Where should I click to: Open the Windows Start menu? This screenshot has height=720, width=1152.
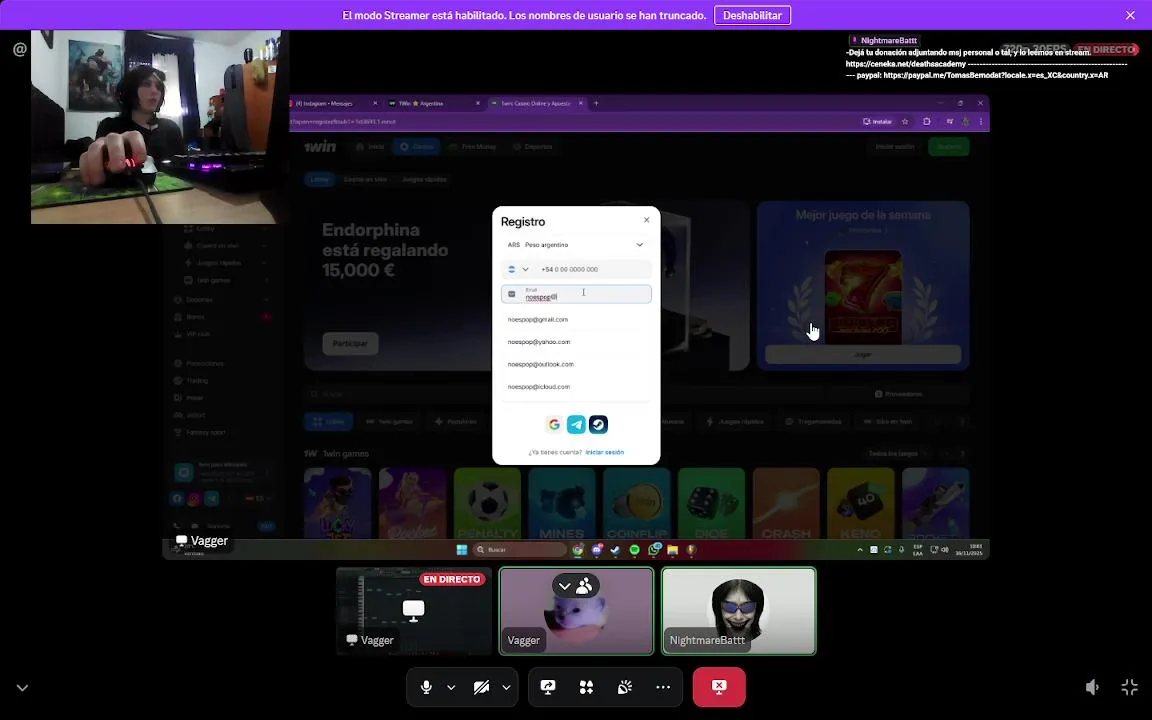(461, 550)
